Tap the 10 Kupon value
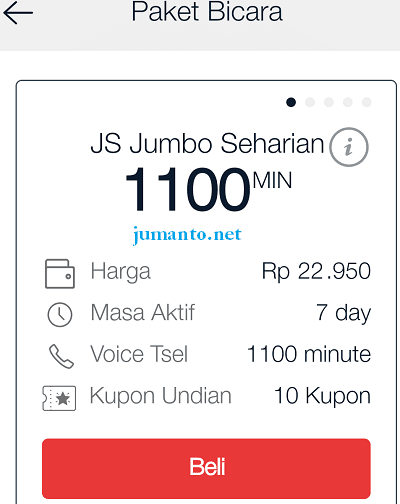 (322, 396)
